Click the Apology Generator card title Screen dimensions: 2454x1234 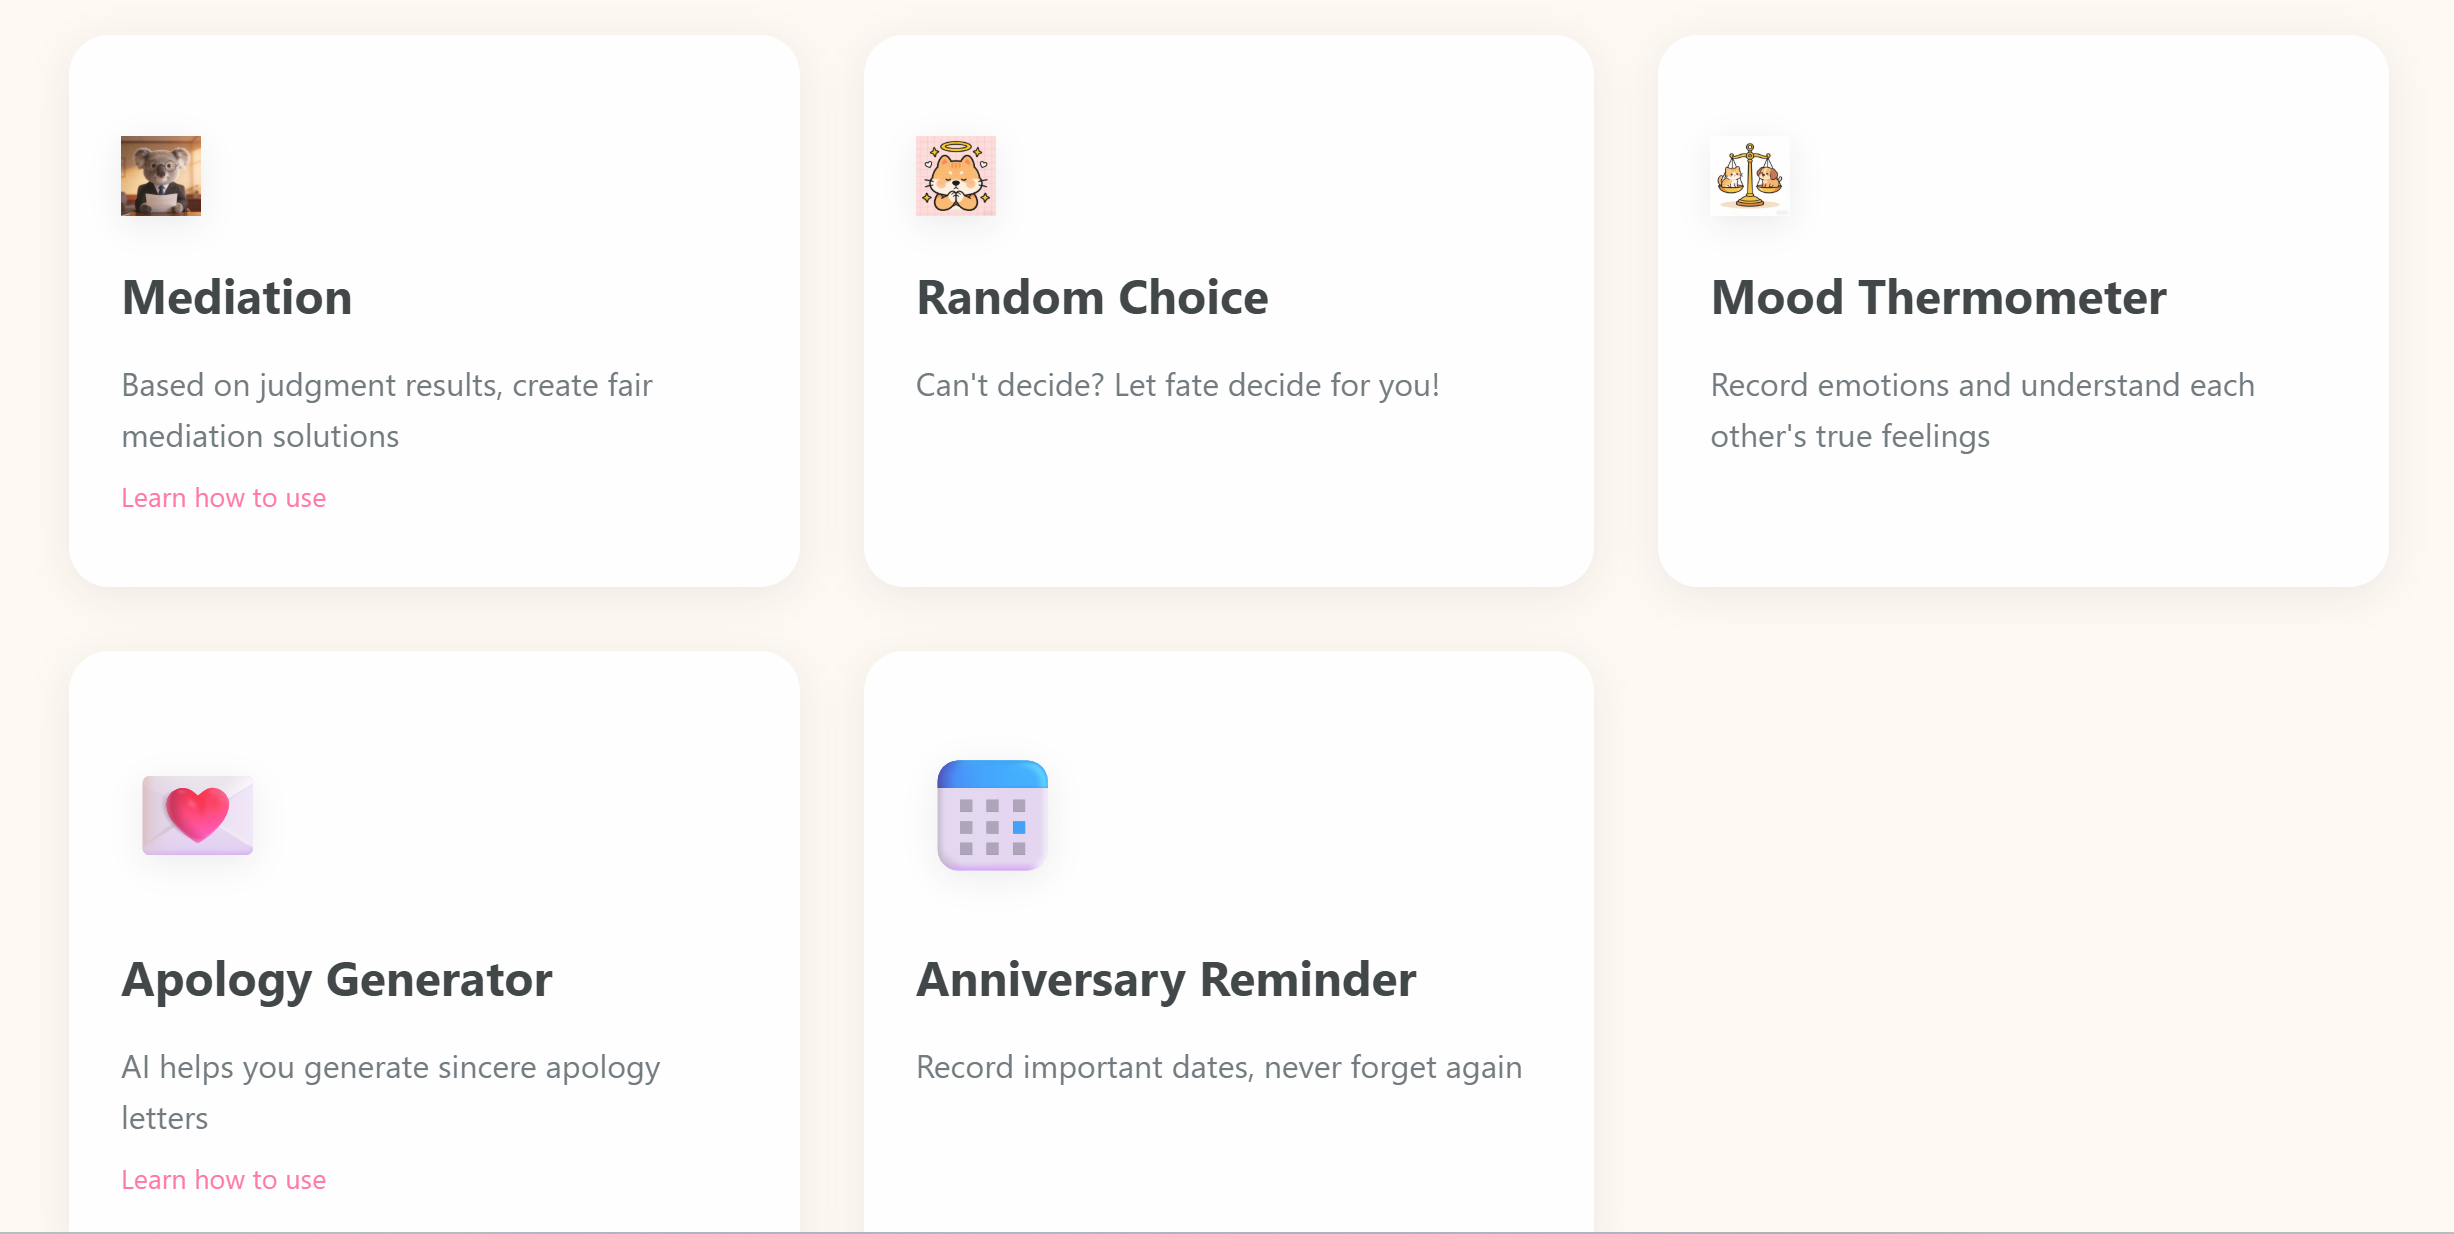coord(336,981)
